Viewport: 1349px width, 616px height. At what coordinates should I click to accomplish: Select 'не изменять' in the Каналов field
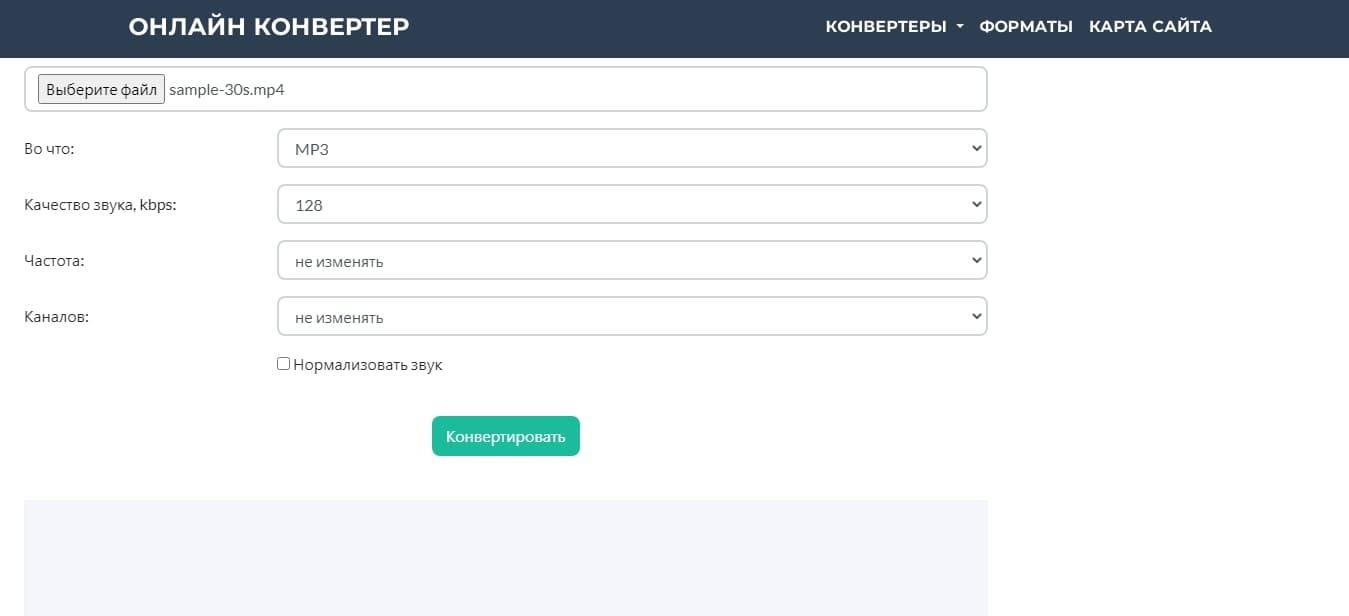(632, 315)
